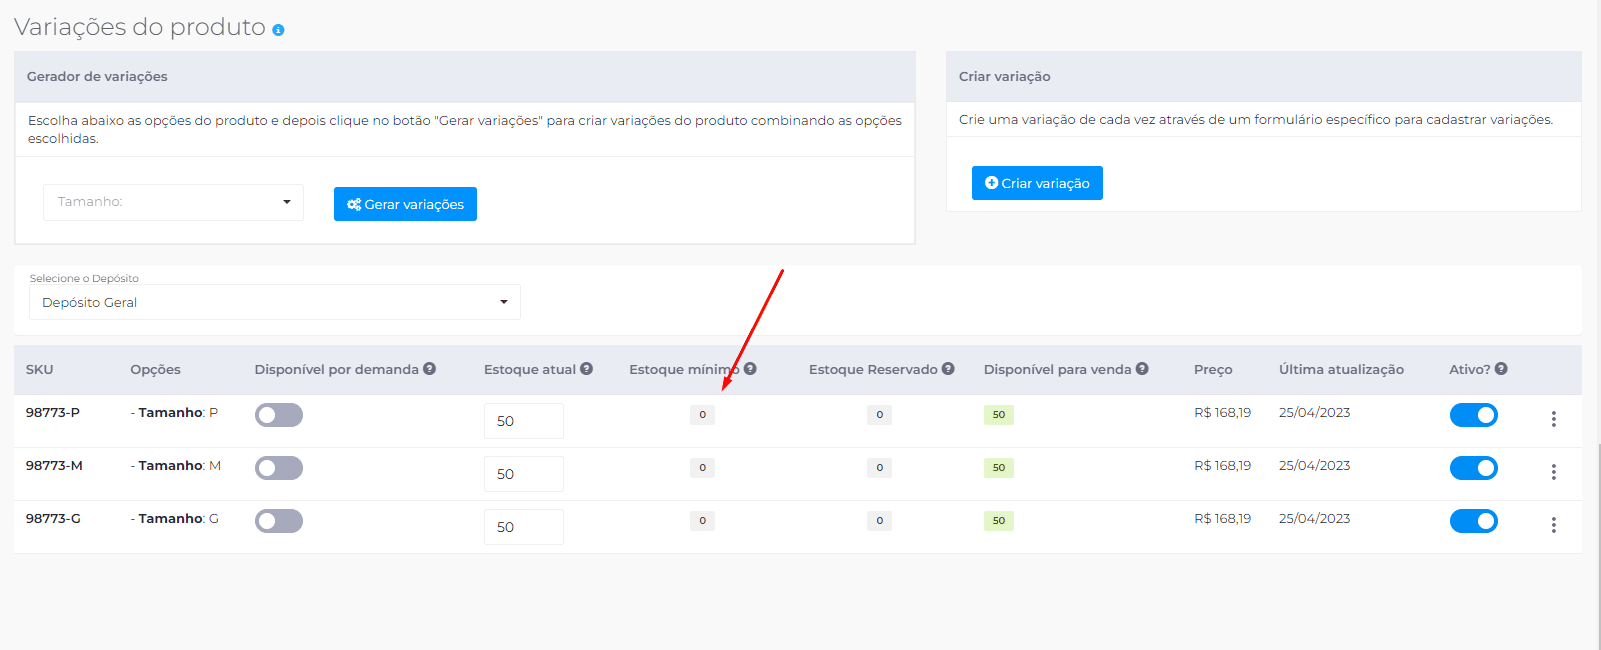1601x650 pixels.
Task: Expand the Depósito Geral dropdown
Action: coord(274,302)
